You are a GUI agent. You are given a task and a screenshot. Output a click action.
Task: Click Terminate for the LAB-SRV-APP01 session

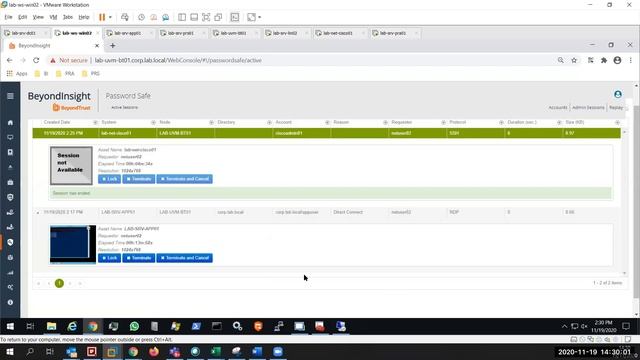pos(139,258)
